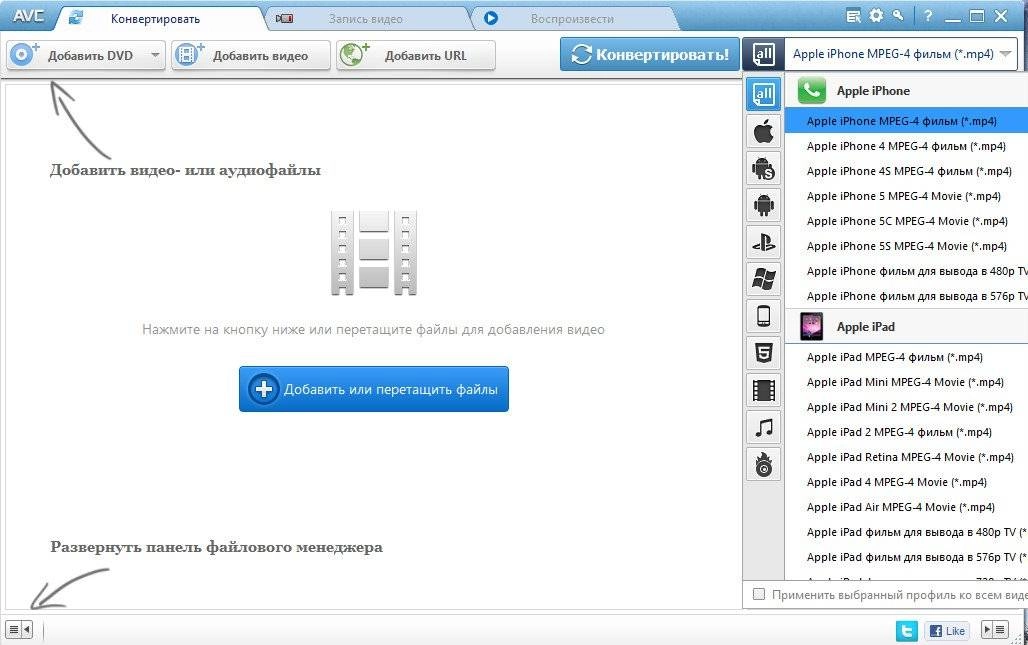Select Apple iPhone 5 MPEG-4 Movie profile
The height and width of the screenshot is (645, 1028).
point(906,195)
